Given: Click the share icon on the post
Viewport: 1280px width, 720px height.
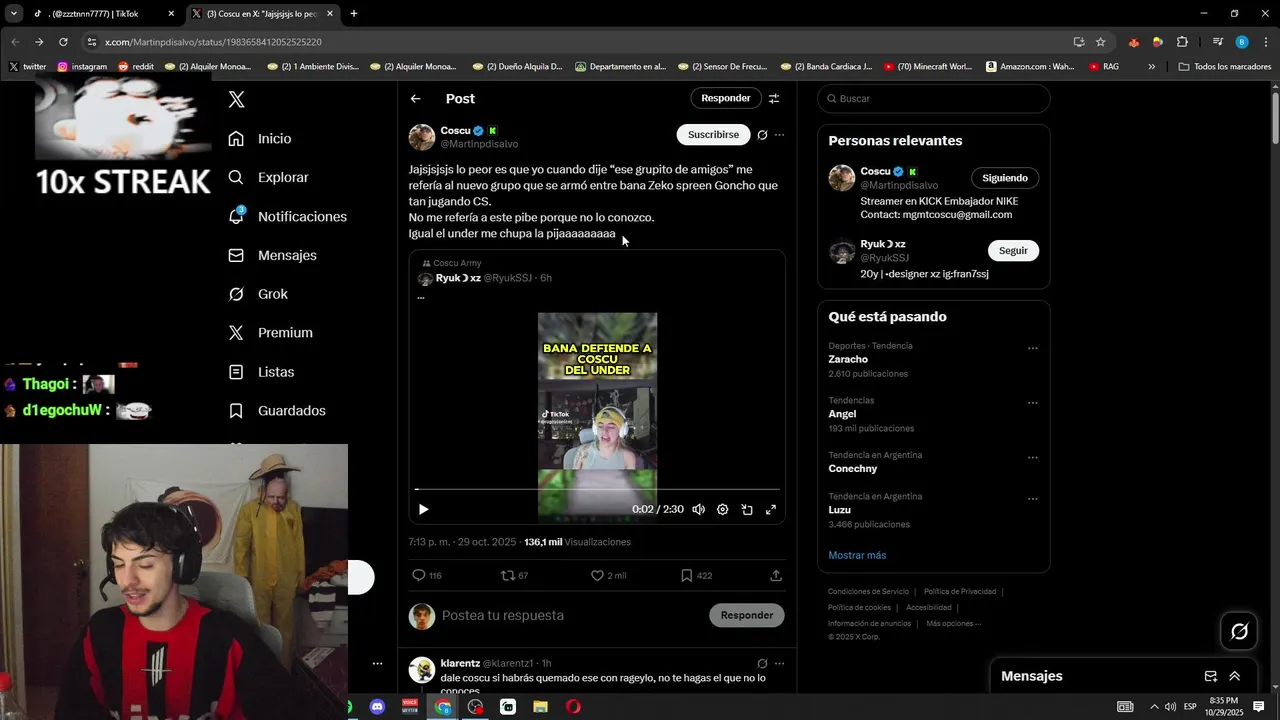Looking at the screenshot, I should click(x=776, y=576).
